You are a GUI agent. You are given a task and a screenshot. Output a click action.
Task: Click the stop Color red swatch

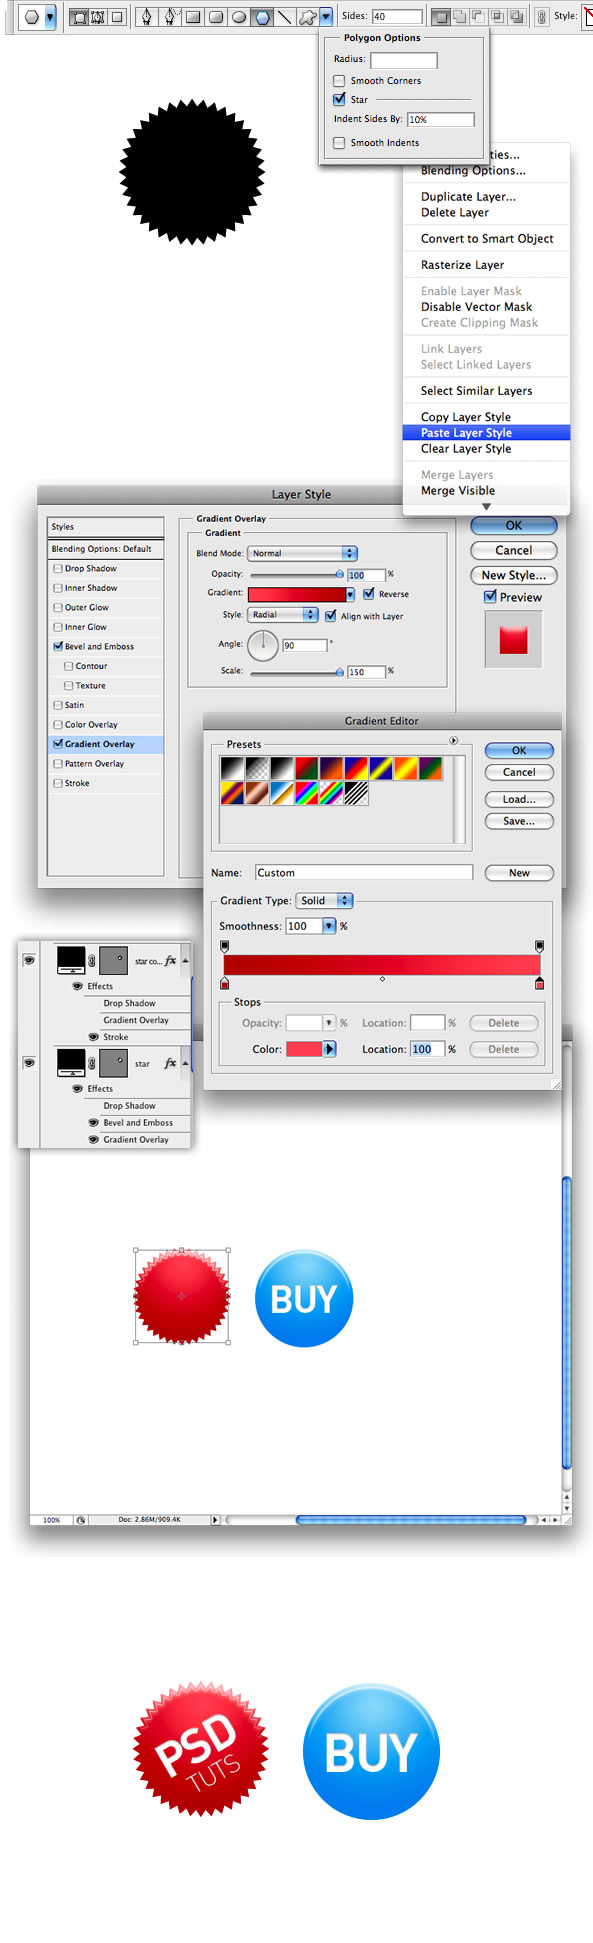(304, 1049)
